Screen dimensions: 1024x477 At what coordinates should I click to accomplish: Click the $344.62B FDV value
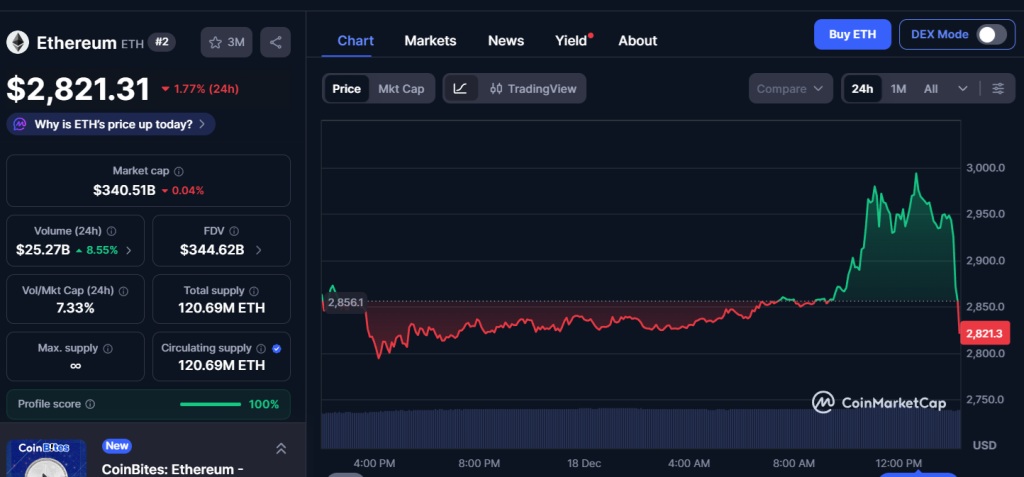pyautogui.click(x=212, y=250)
